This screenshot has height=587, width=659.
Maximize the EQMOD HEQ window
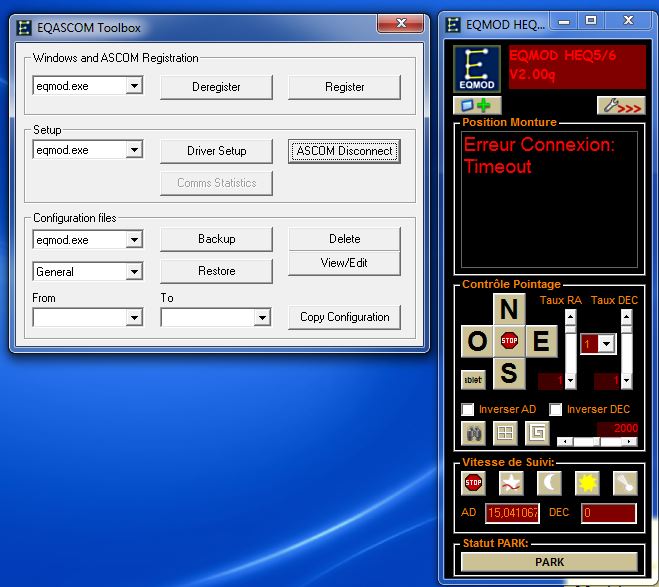click(x=591, y=21)
